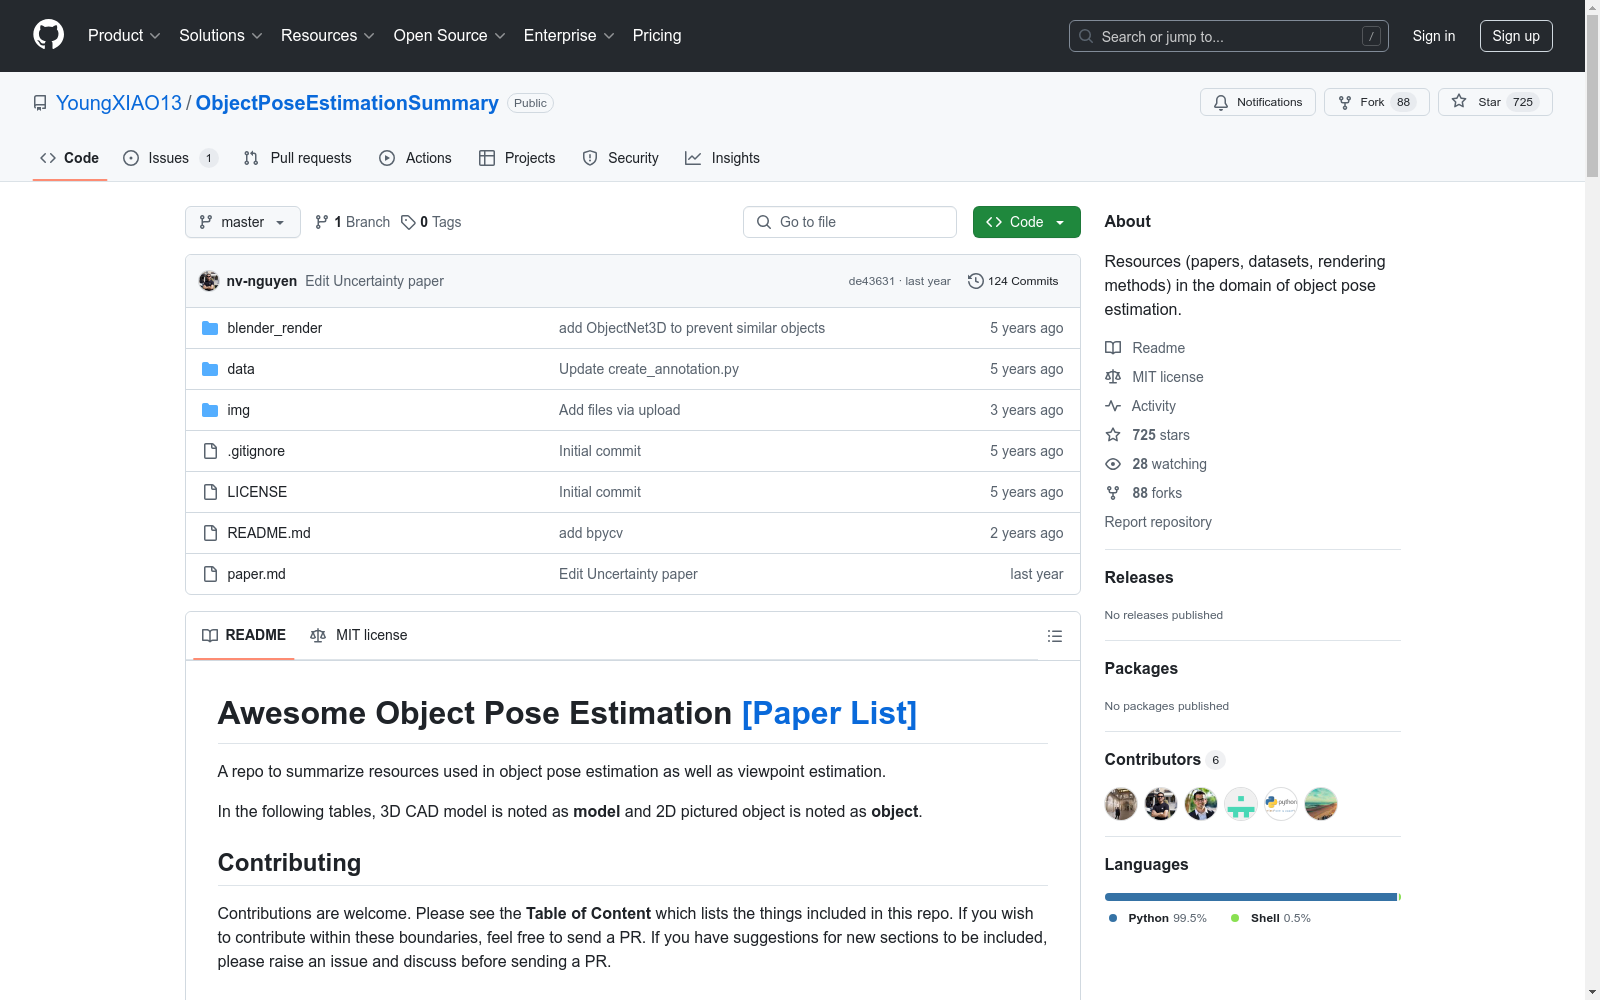Open the third contributor avatar
Image resolution: width=1600 pixels, height=1000 pixels.
coord(1201,804)
